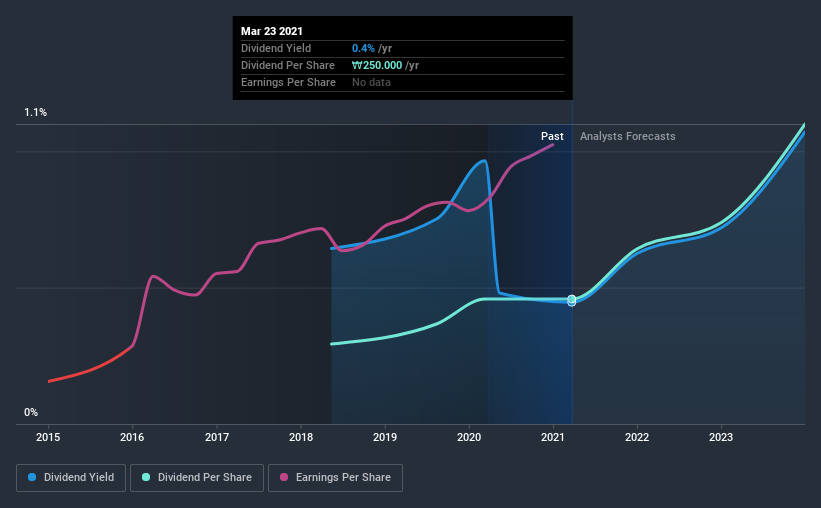Click the 'No data' earnings value in tooltip

(x=371, y=82)
